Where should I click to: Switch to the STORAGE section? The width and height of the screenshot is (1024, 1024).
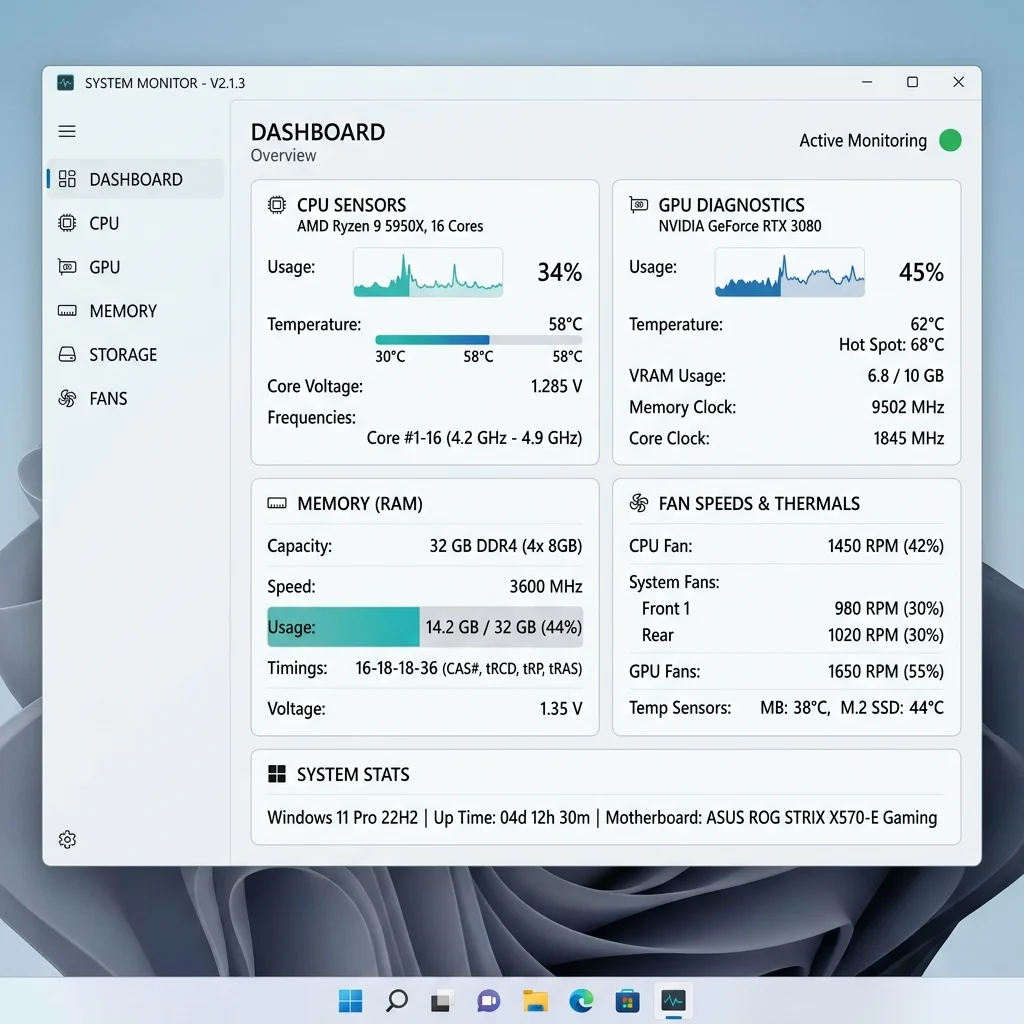136,354
